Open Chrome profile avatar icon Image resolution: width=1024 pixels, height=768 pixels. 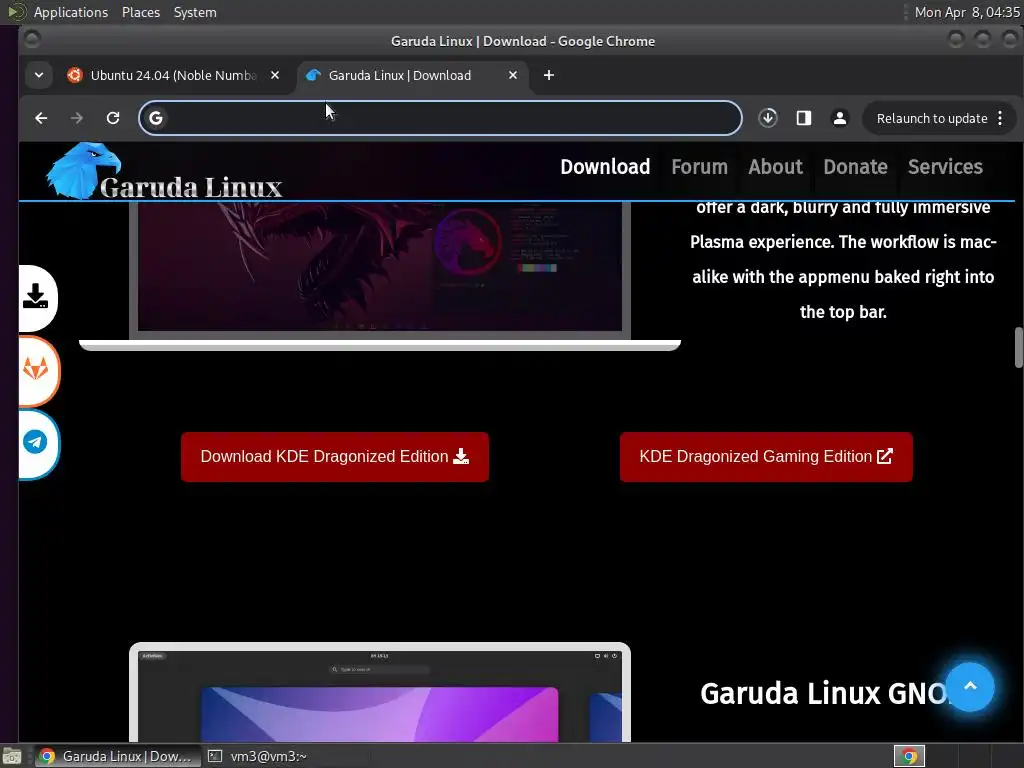click(x=840, y=118)
